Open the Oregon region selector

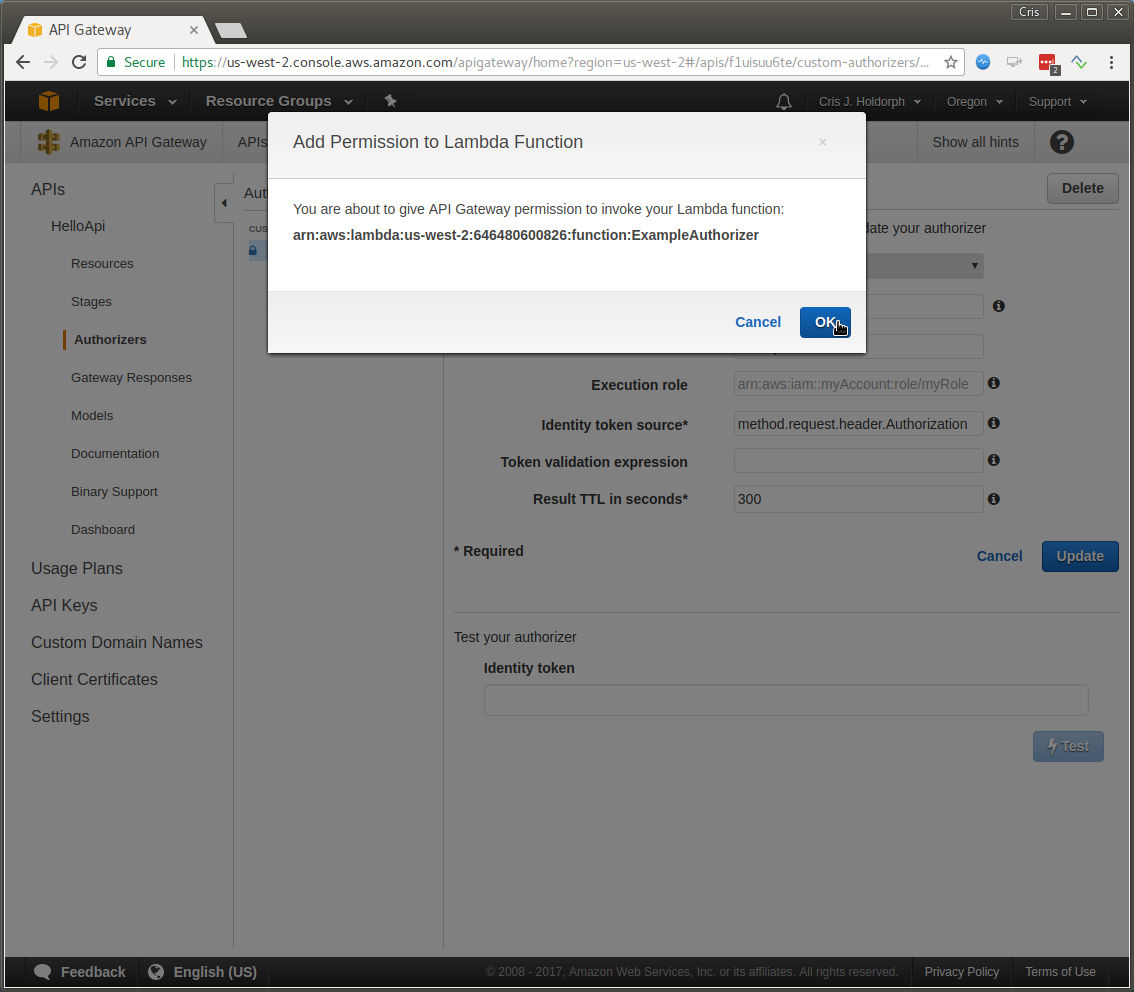tap(974, 102)
